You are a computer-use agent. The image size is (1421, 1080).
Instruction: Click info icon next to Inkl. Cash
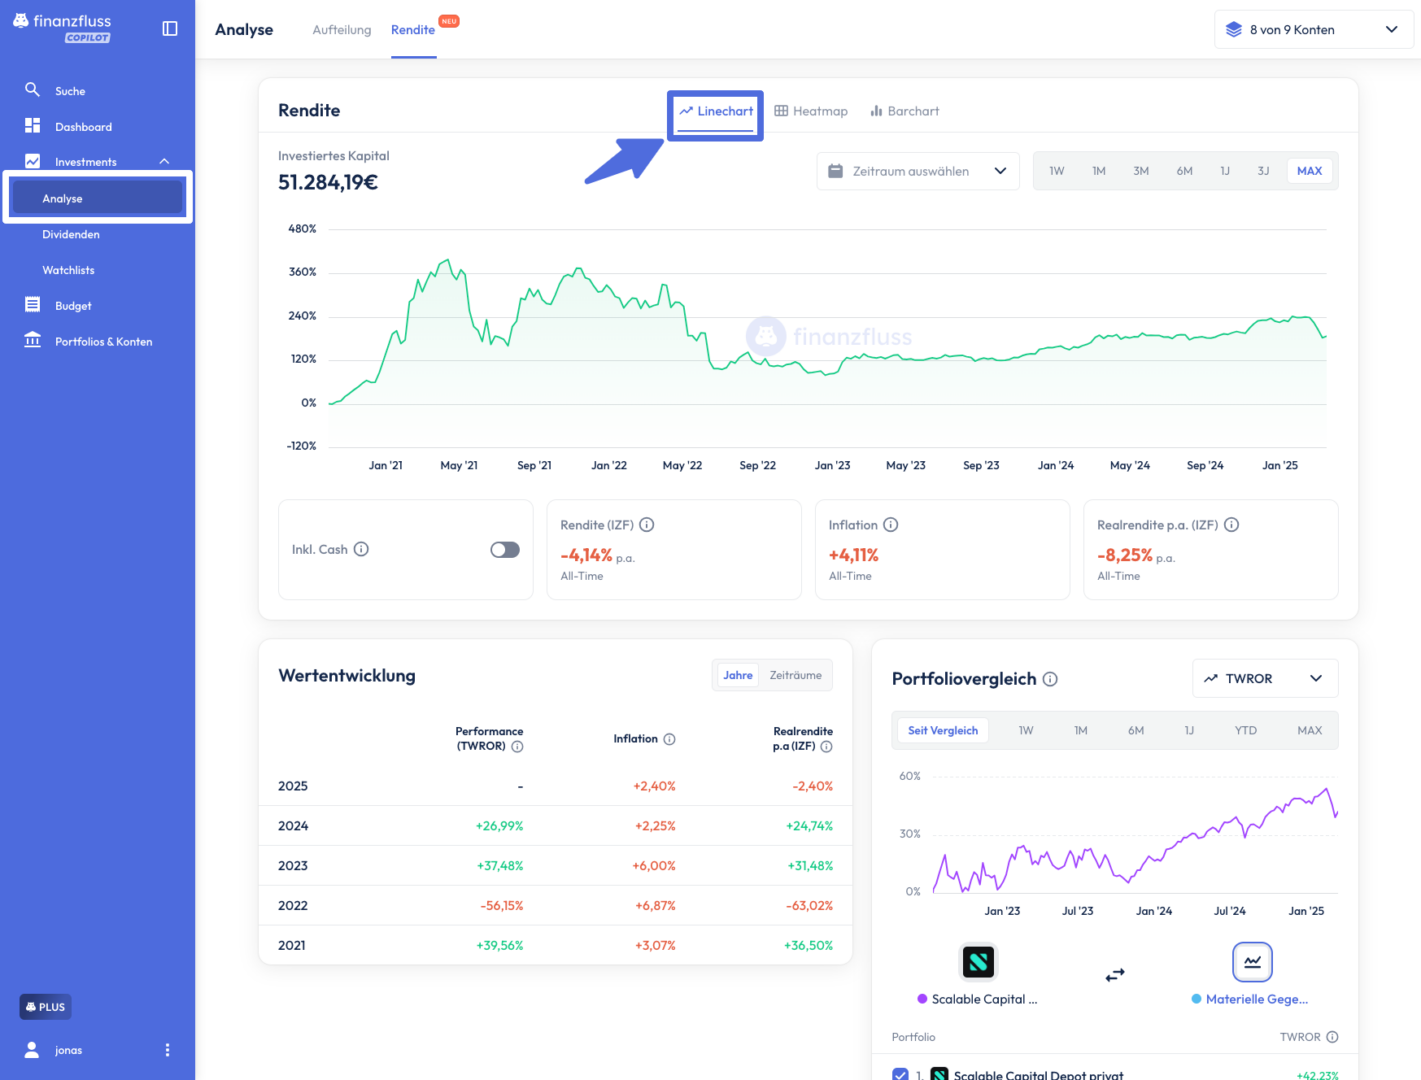[x=361, y=549]
